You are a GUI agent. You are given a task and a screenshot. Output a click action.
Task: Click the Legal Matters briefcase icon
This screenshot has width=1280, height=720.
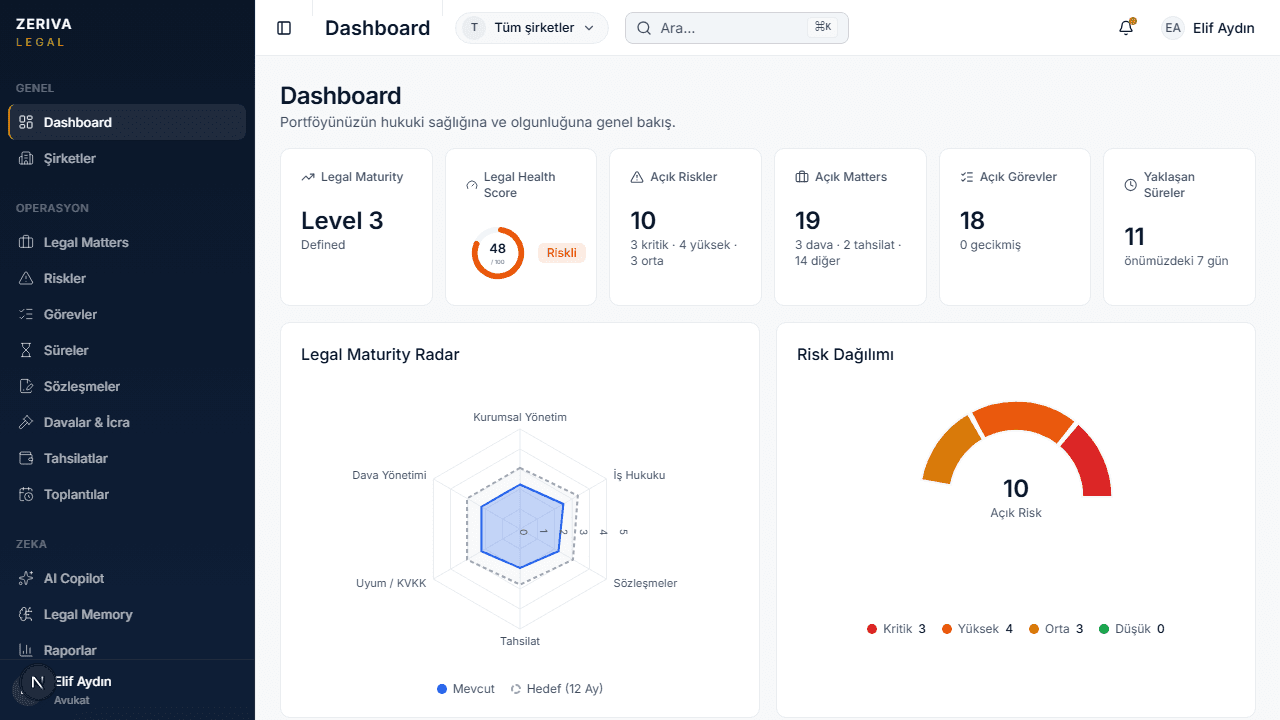[27, 242]
